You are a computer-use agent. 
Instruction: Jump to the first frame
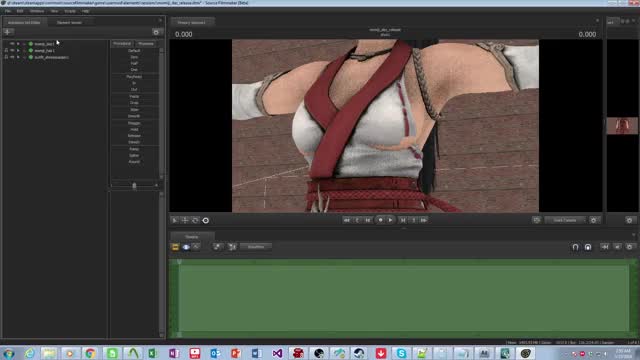pos(346,220)
